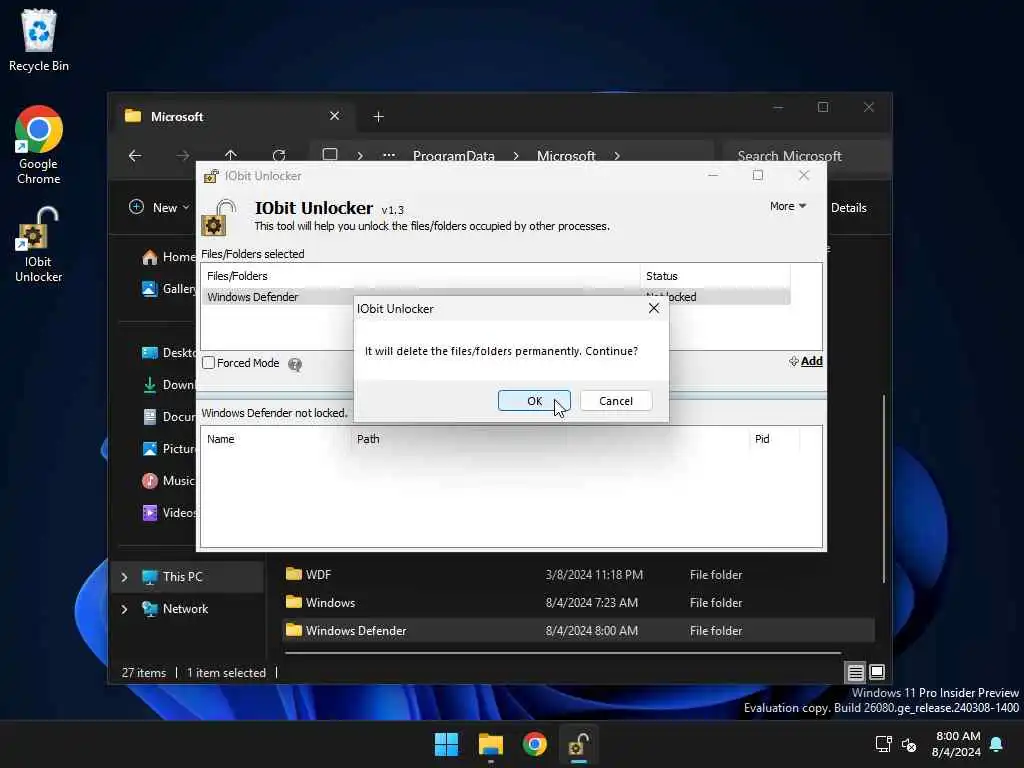The image size is (1024, 768).
Task: Select IObit Unlocker desktop shortcut
Action: point(39,245)
